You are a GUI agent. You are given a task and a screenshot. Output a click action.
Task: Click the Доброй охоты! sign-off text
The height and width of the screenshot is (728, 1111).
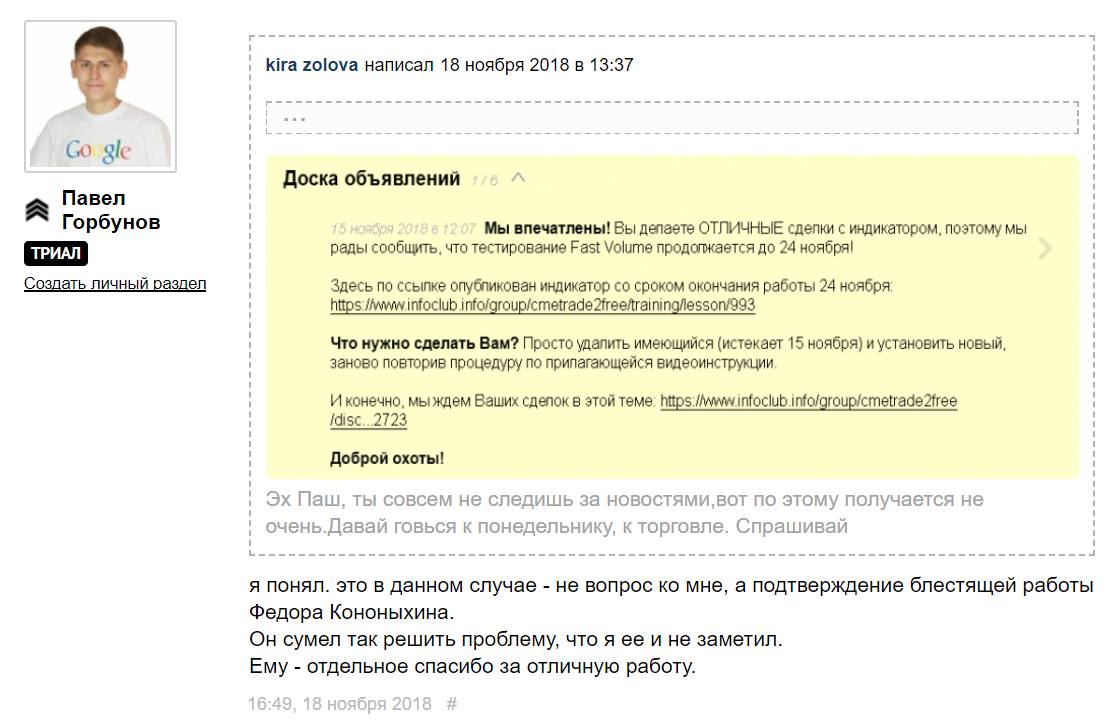tap(387, 459)
